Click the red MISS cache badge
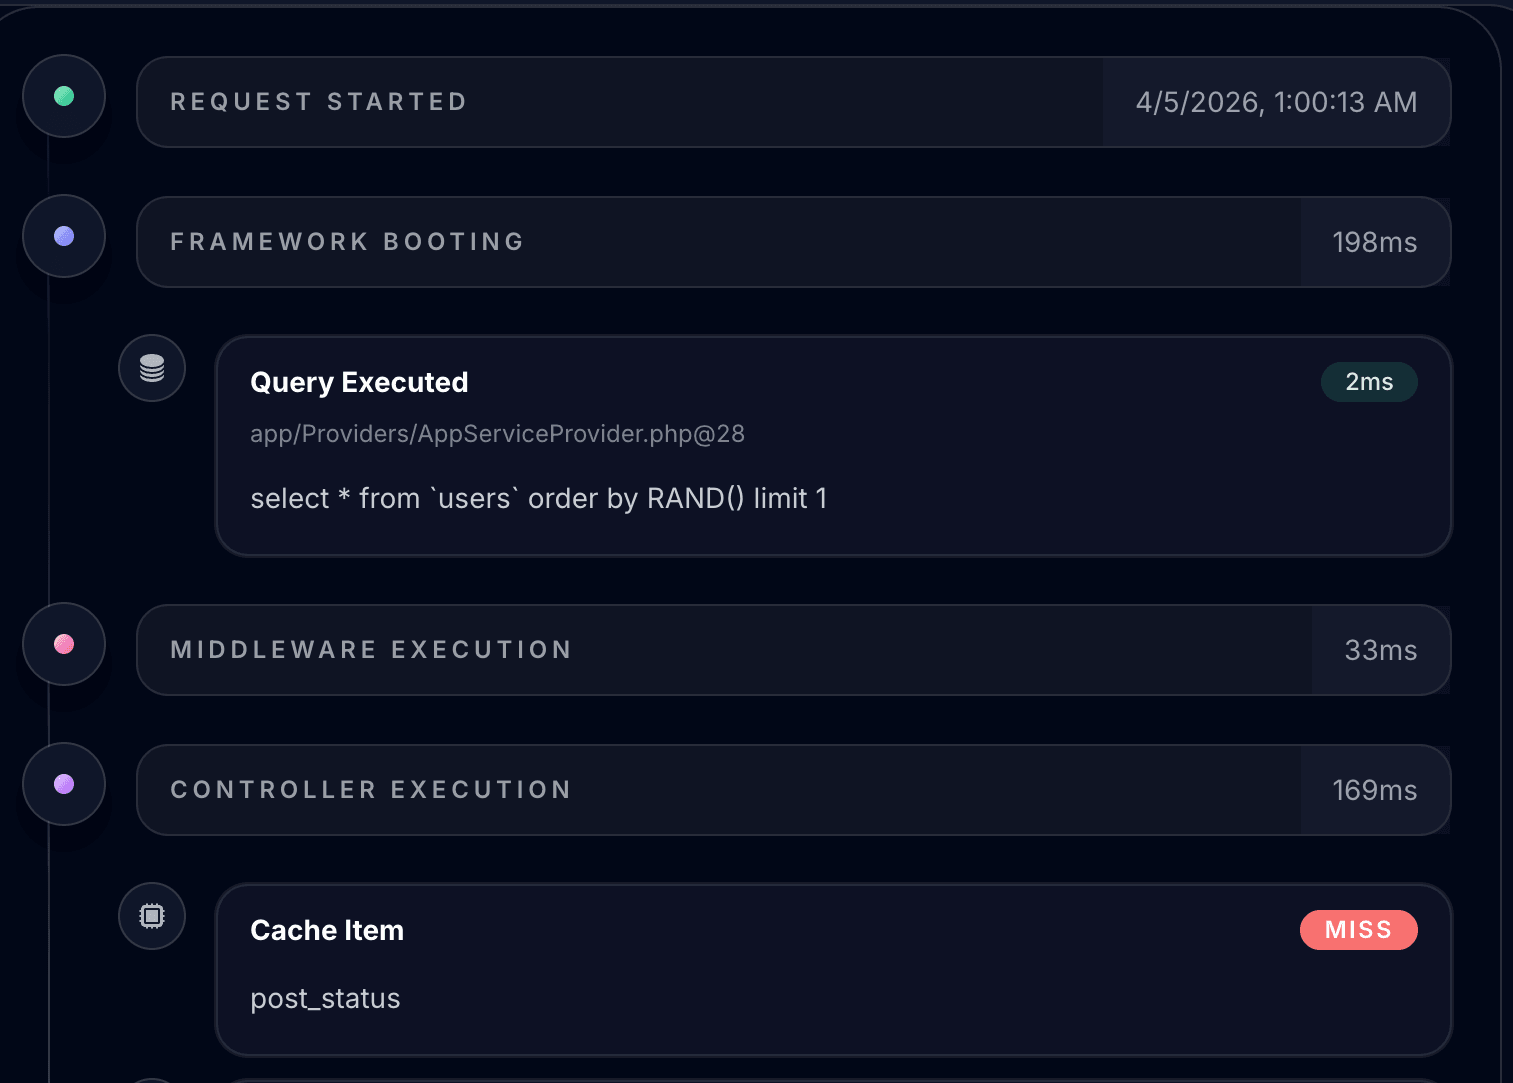Screen dimensions: 1513x1083 tap(1358, 930)
